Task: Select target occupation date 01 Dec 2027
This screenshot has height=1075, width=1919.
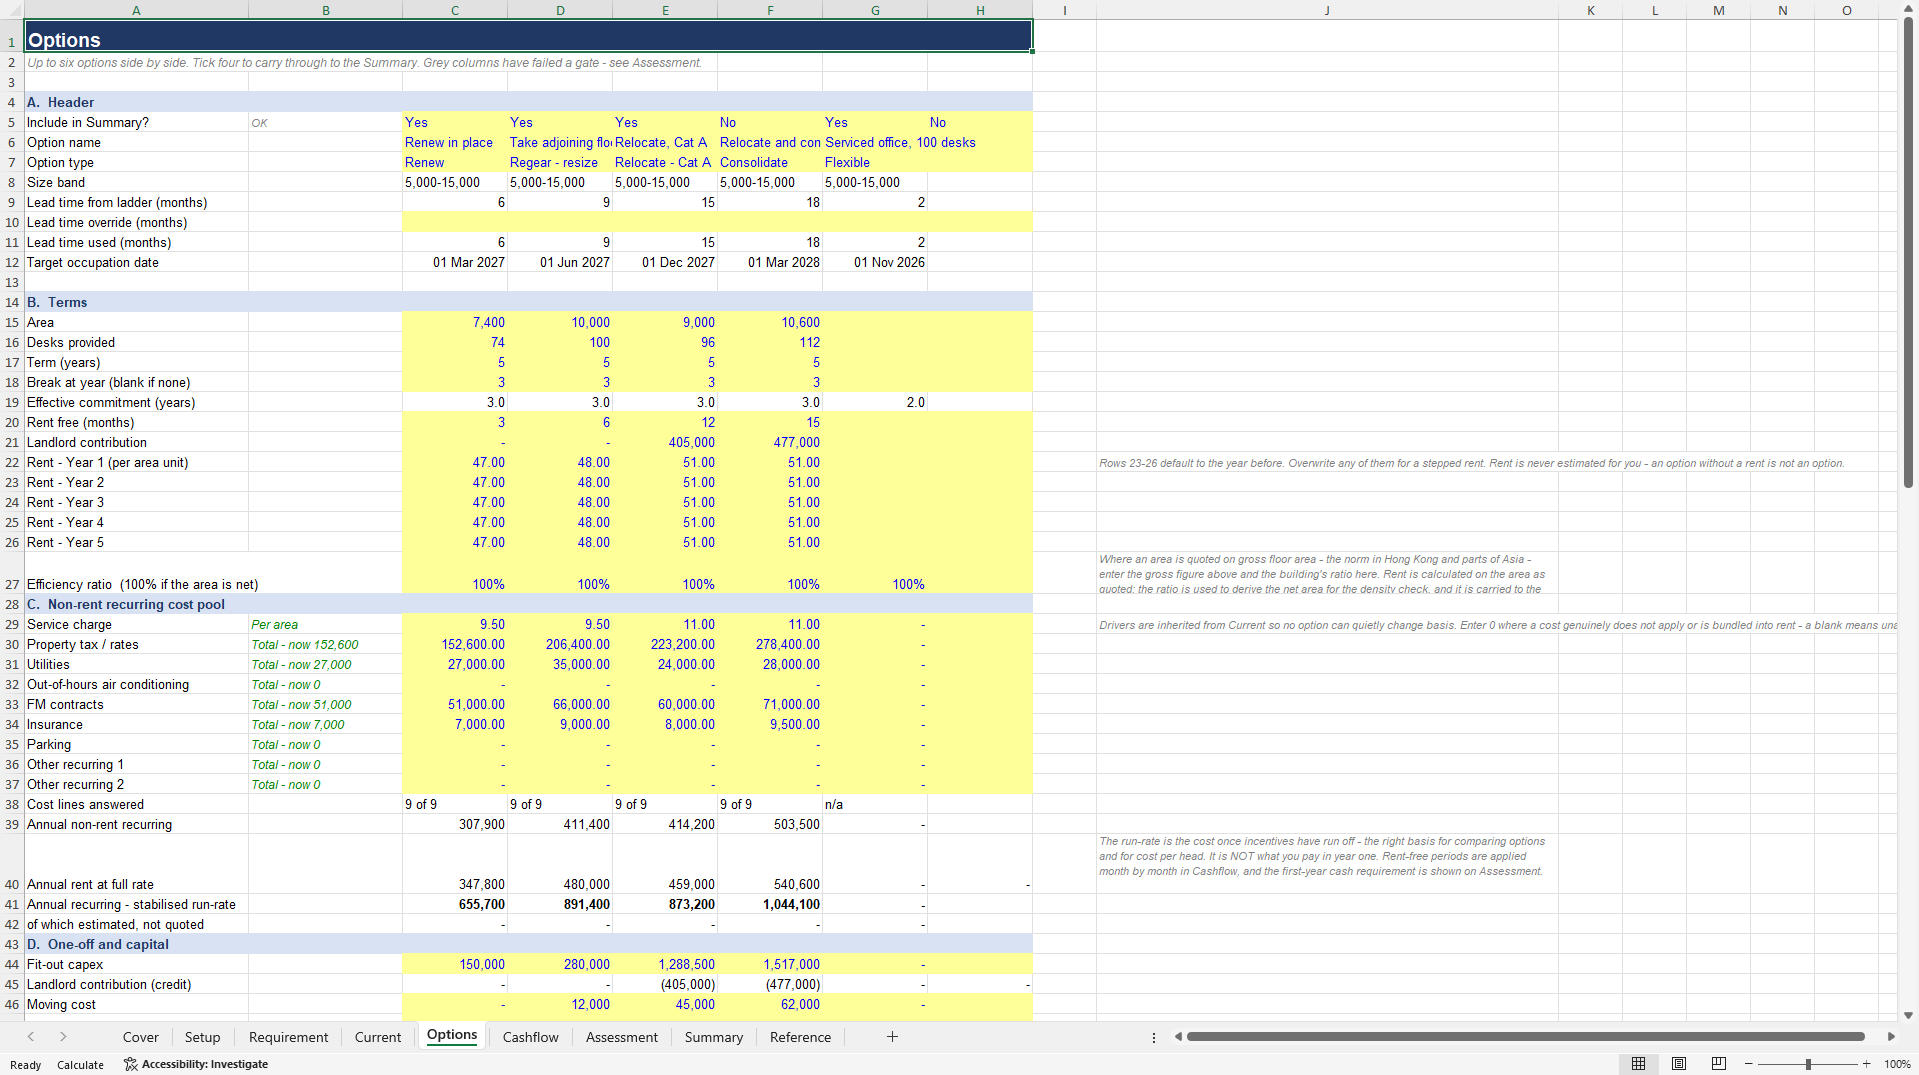Action: [665, 262]
